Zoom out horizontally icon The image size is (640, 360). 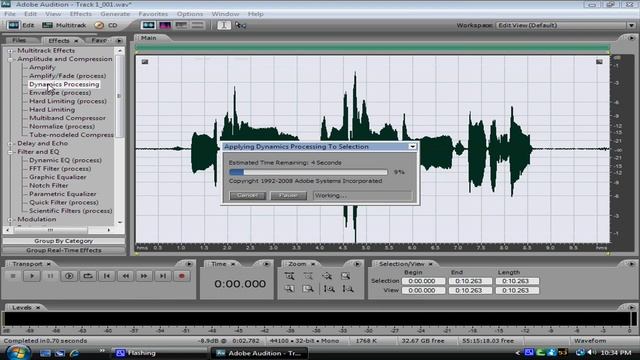pyautogui.click(x=308, y=276)
